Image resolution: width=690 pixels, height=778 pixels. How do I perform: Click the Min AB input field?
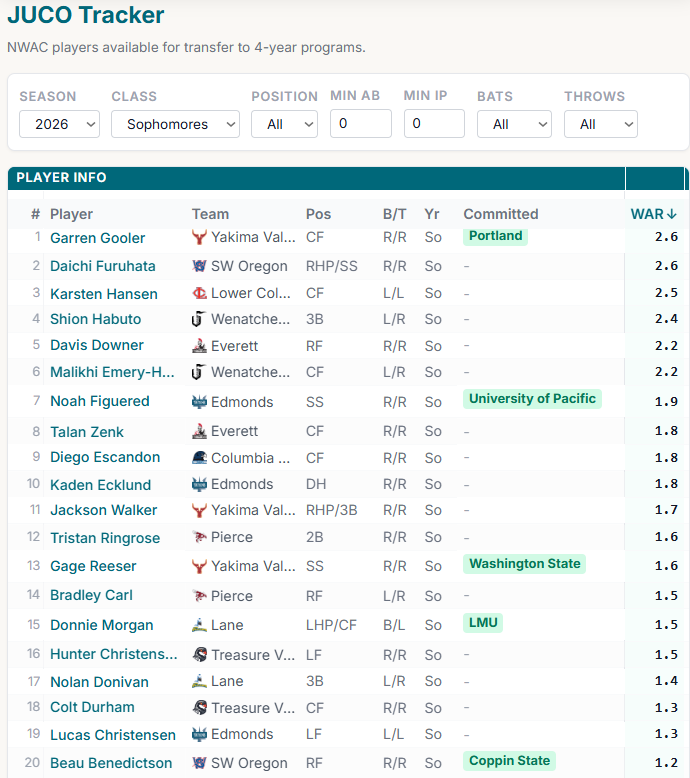[361, 124]
